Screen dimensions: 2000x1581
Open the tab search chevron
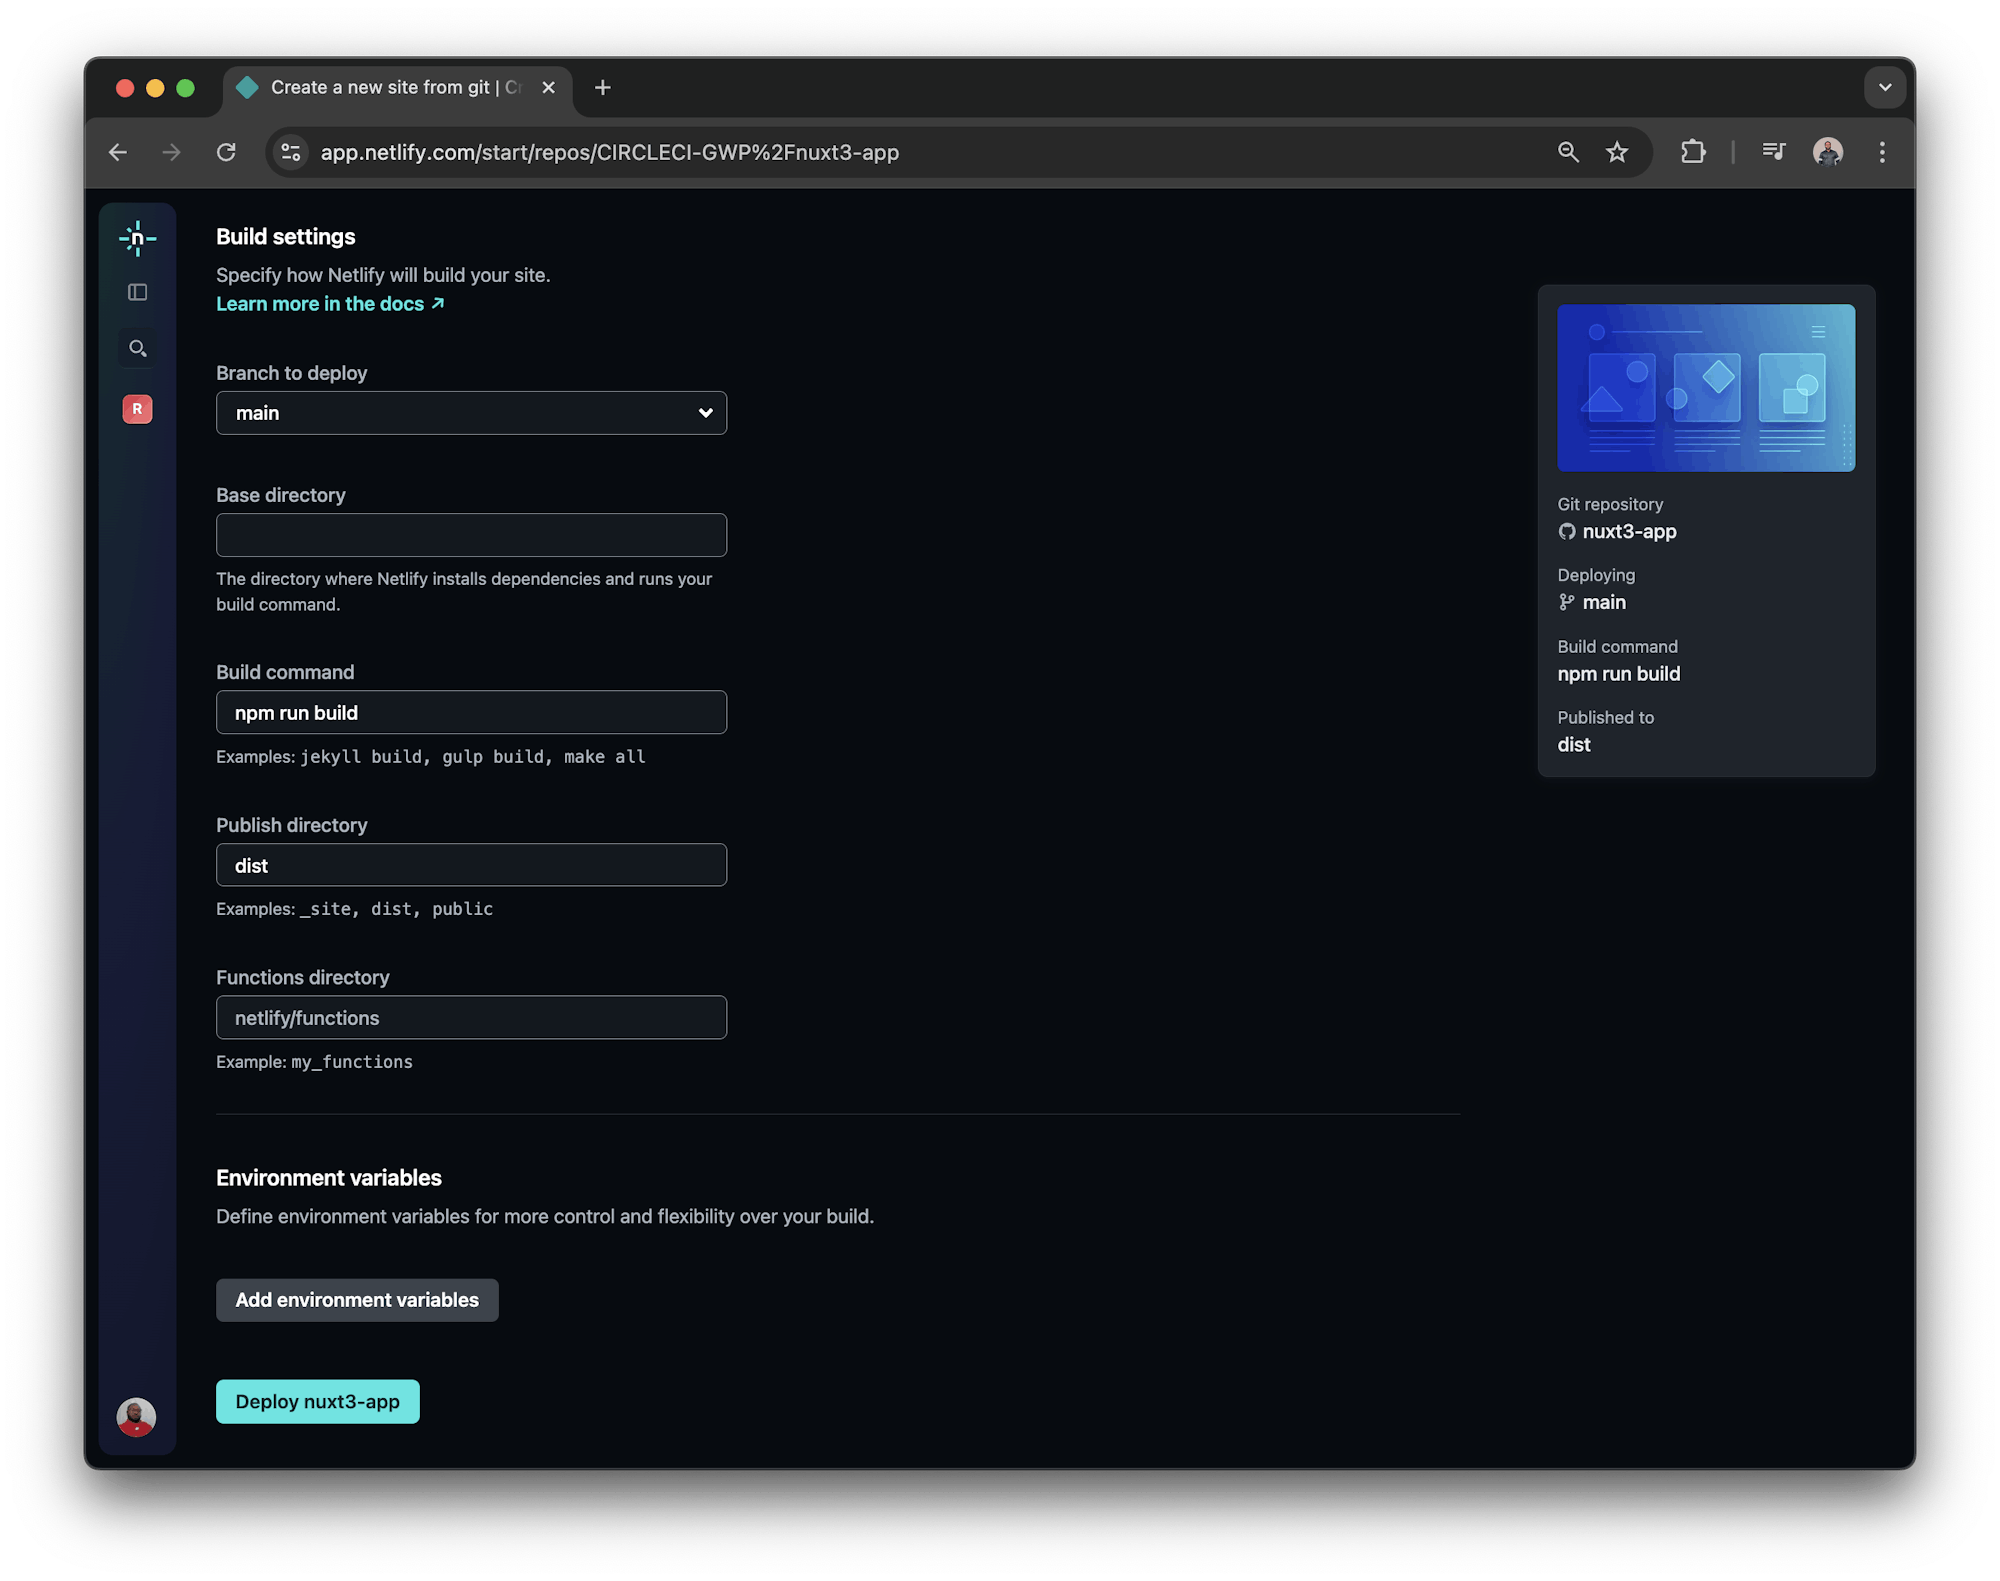(x=1885, y=87)
